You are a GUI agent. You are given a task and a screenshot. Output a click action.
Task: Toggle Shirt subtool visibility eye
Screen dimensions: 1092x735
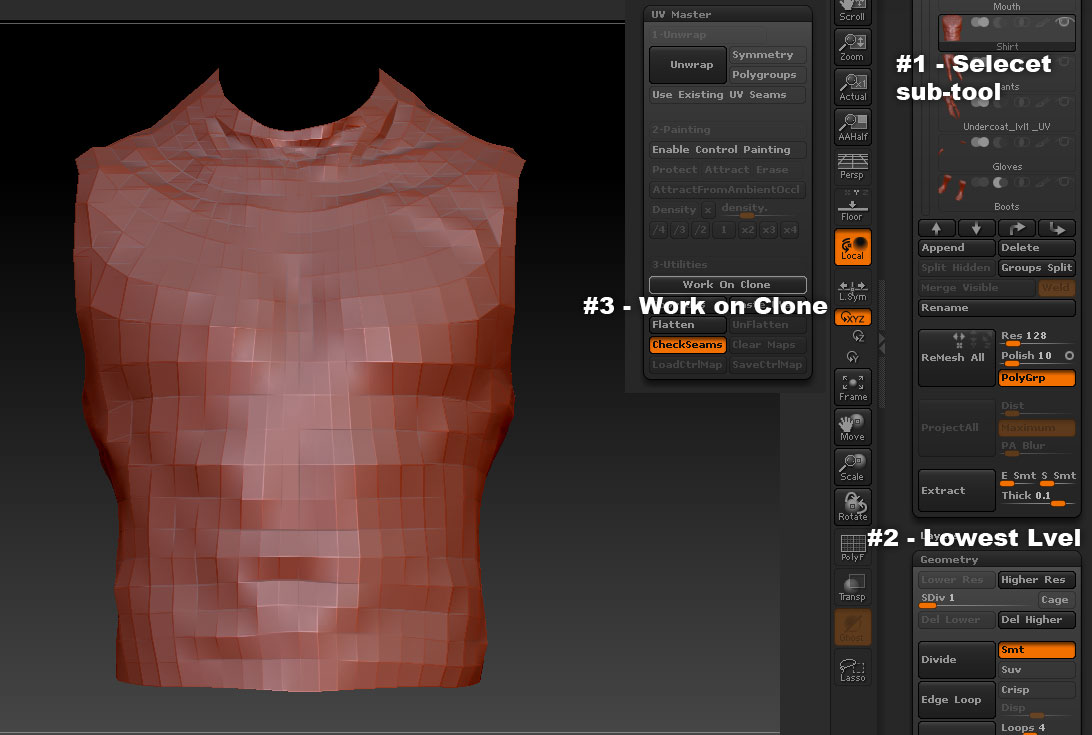[1063, 22]
